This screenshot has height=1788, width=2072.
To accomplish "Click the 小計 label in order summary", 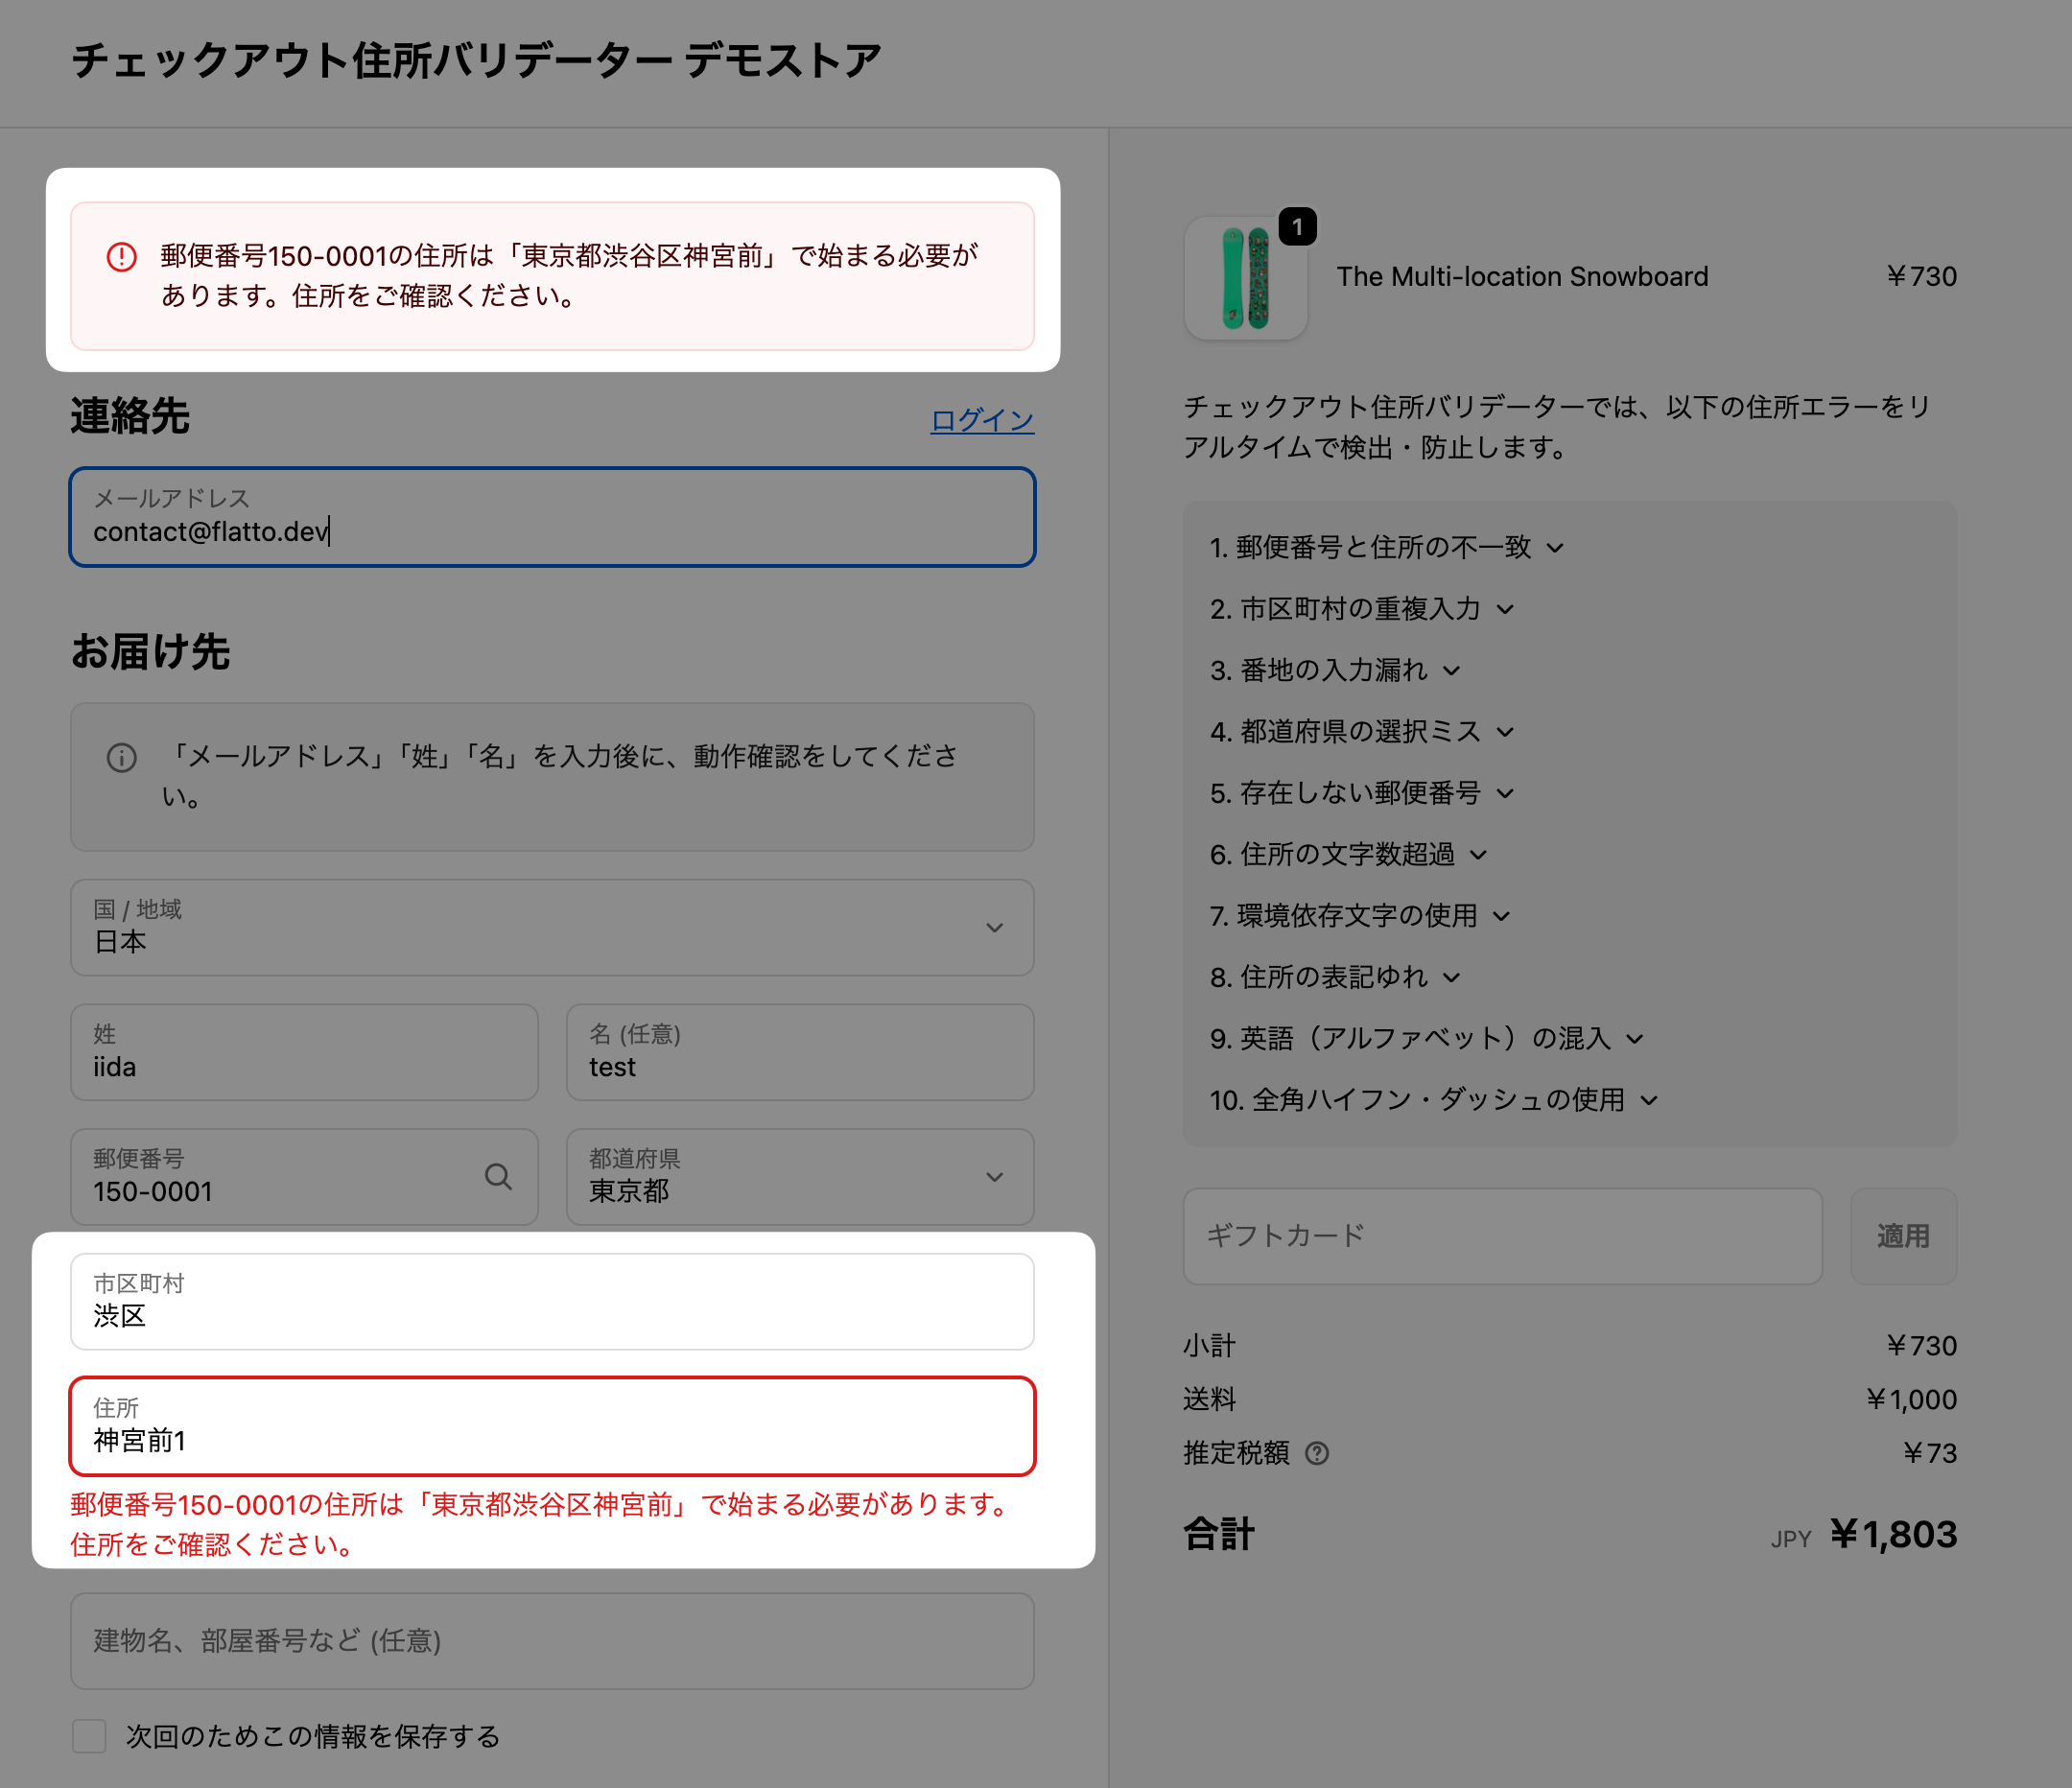I will pyautogui.click(x=1209, y=1346).
